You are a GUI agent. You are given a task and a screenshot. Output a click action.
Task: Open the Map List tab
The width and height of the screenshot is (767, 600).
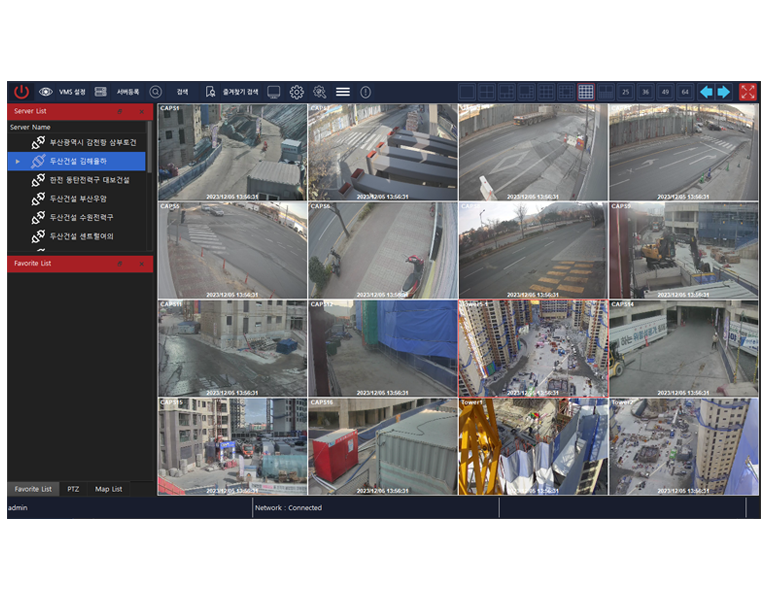point(108,489)
